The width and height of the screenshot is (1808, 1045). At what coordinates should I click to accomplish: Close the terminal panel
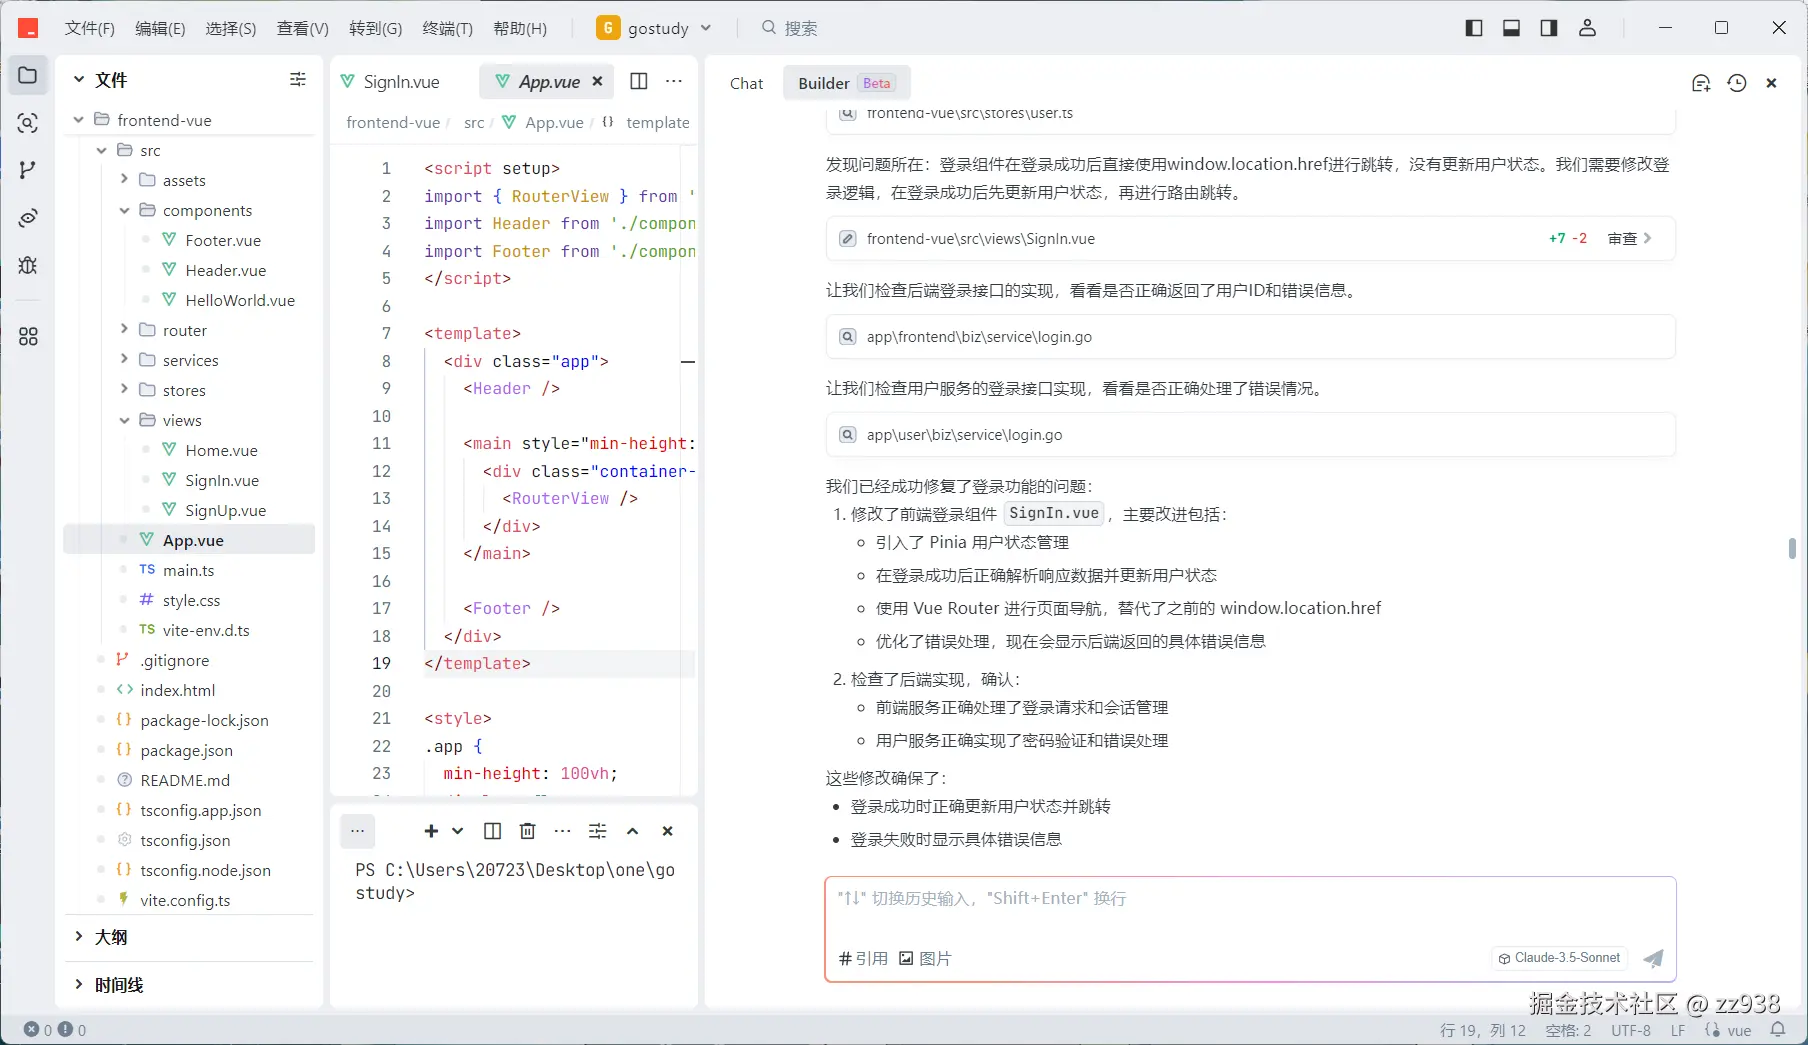668,831
